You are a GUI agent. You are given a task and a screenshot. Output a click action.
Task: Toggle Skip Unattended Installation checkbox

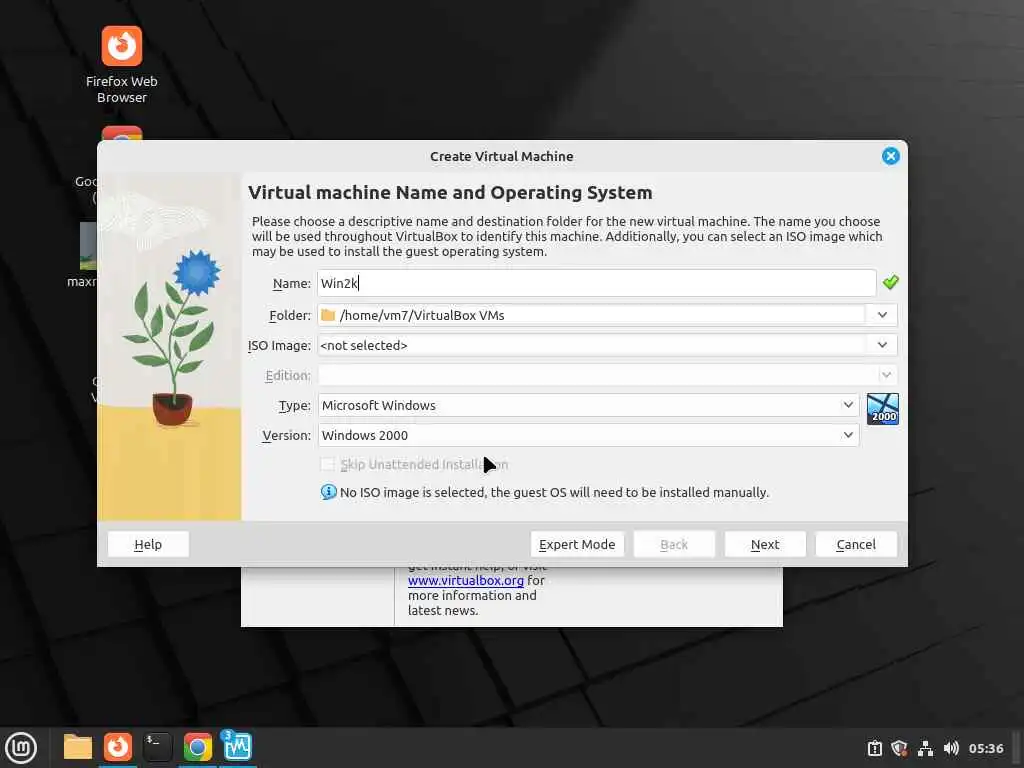(327, 464)
